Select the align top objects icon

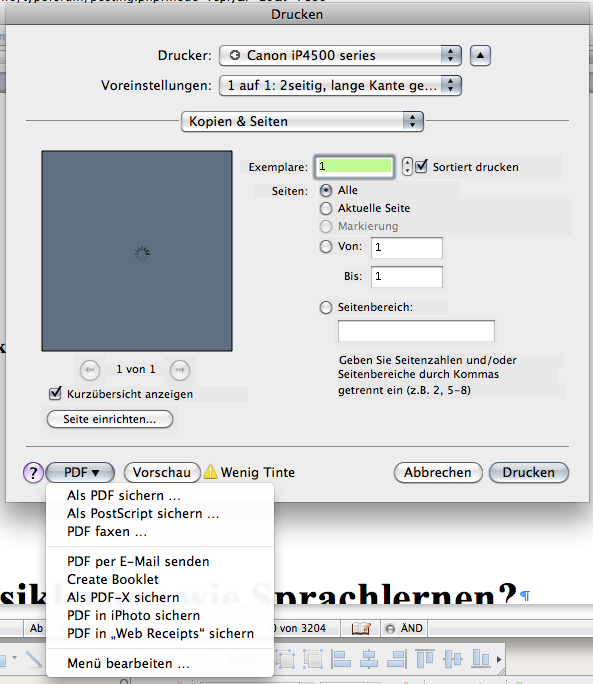[x=425, y=659]
